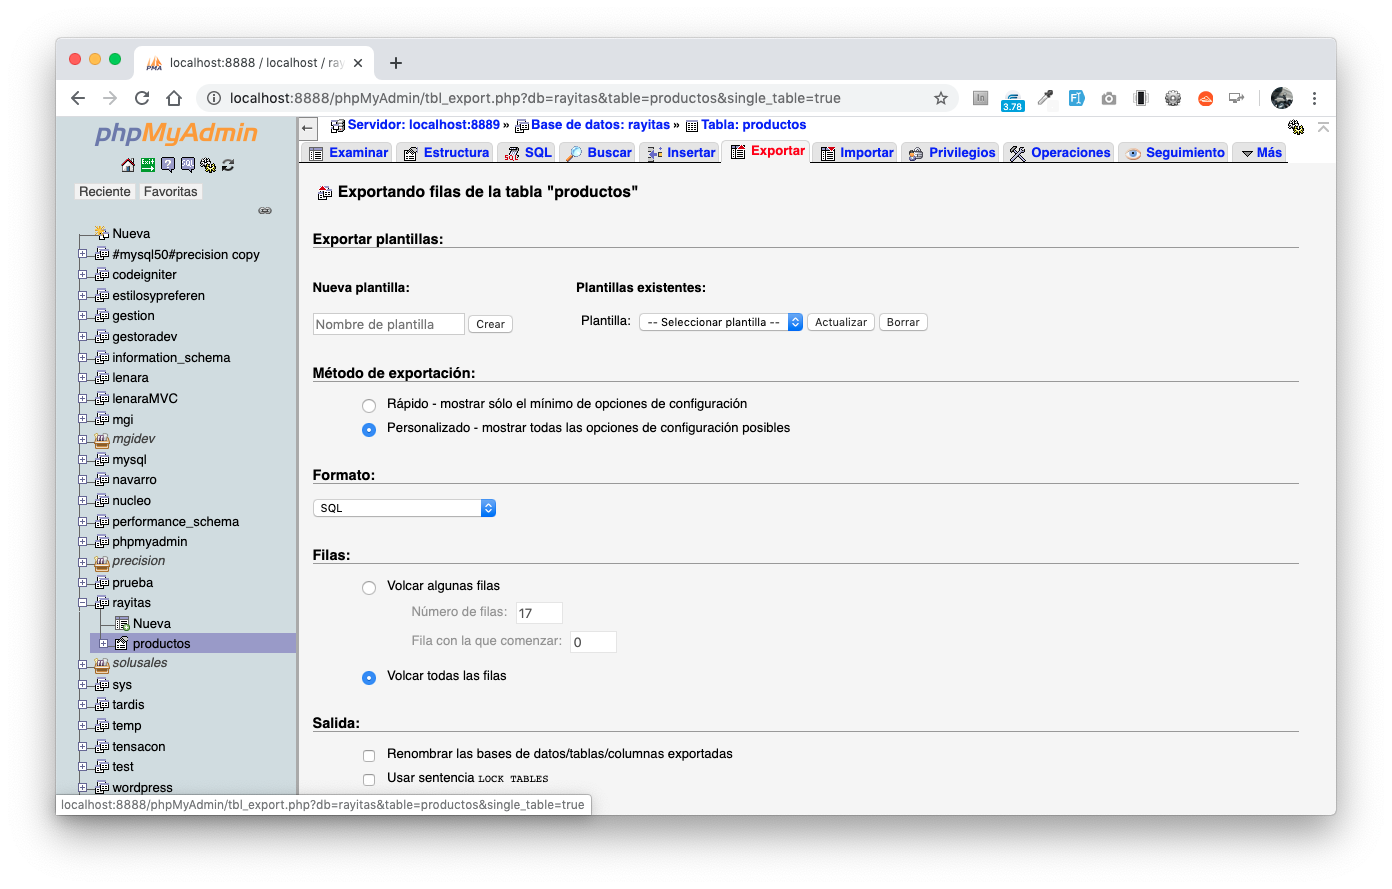1392x889 pixels.
Task: Expand the lenaraMVC database node
Action: [x=83, y=398]
